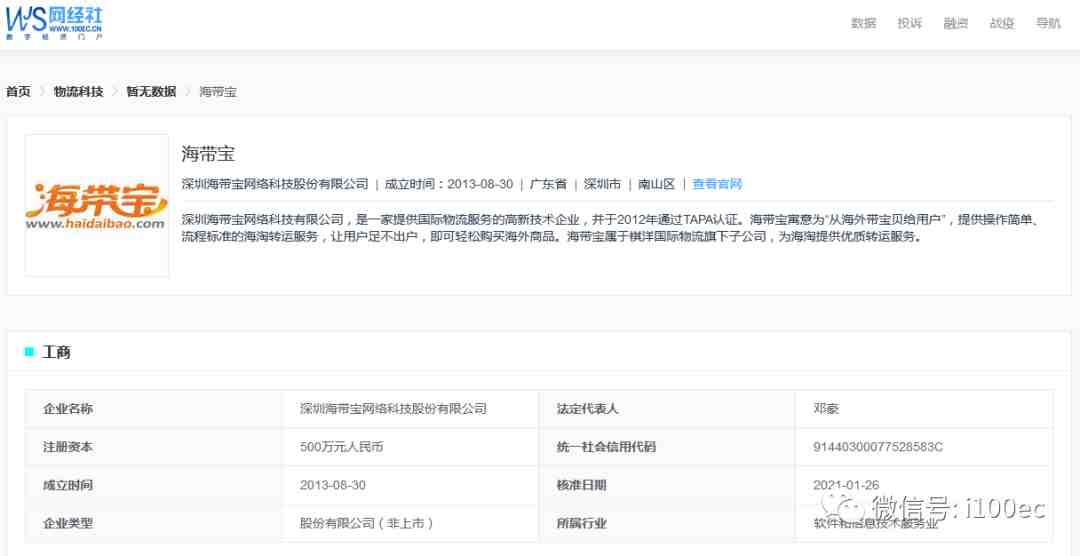Screen dimensions: 1080x556
Task: Click the 企业类型 label cell
Action: 154,523
